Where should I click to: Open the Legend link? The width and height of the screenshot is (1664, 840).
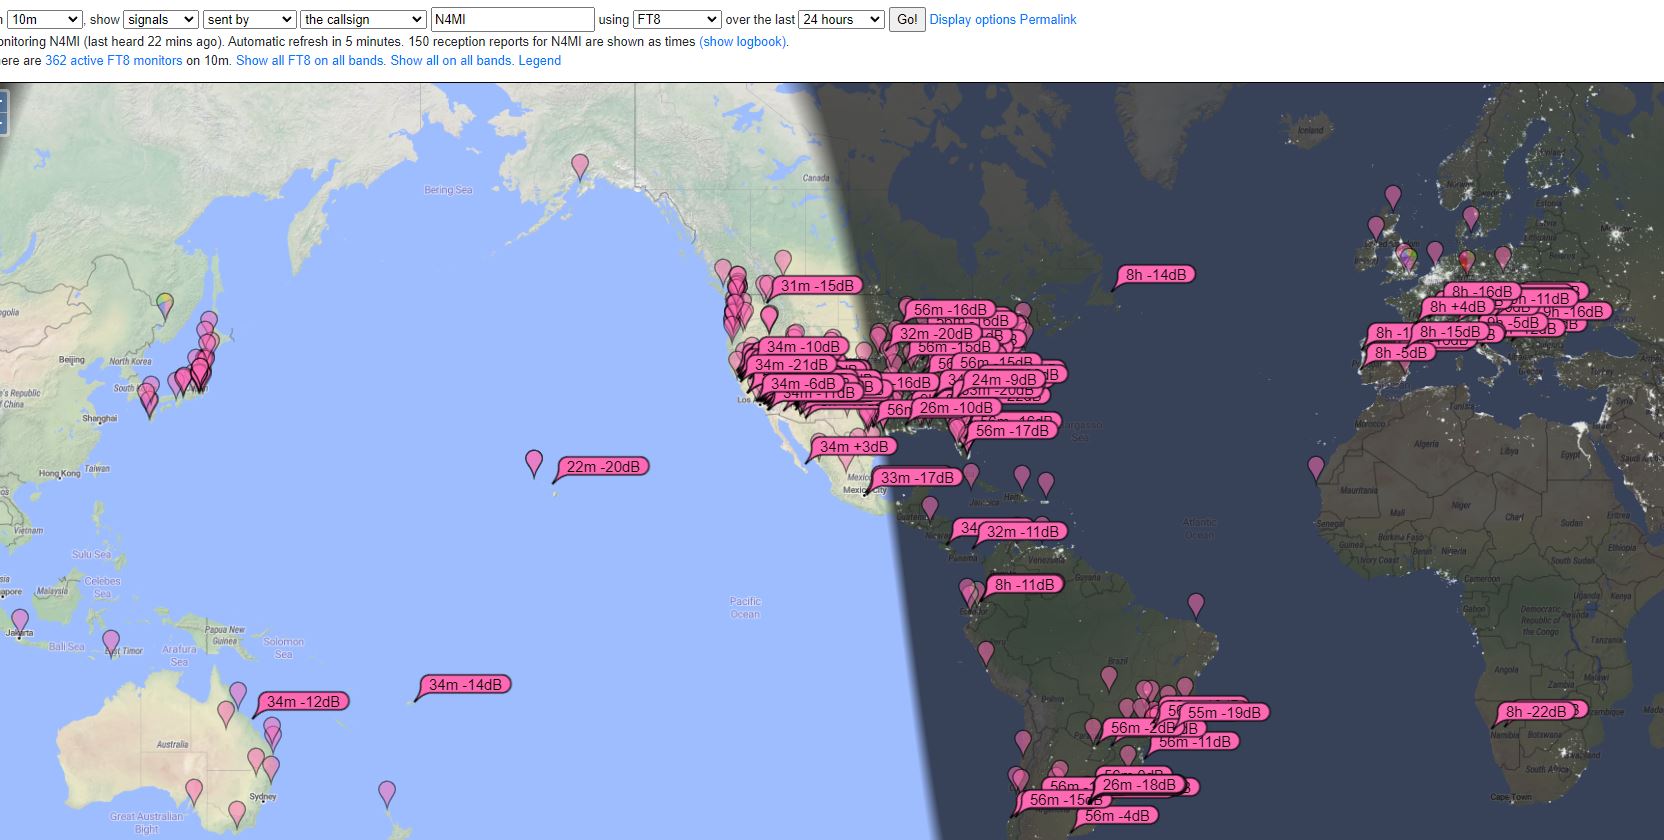click(539, 61)
